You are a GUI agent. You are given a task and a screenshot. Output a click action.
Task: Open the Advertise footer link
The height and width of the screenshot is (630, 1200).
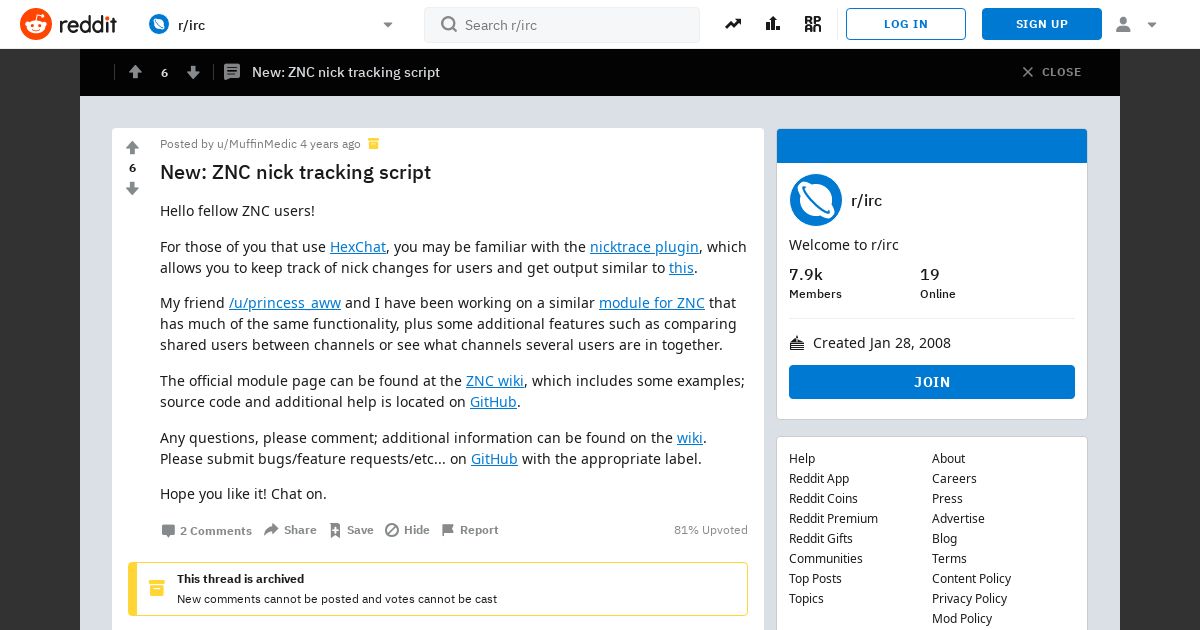[958, 519]
